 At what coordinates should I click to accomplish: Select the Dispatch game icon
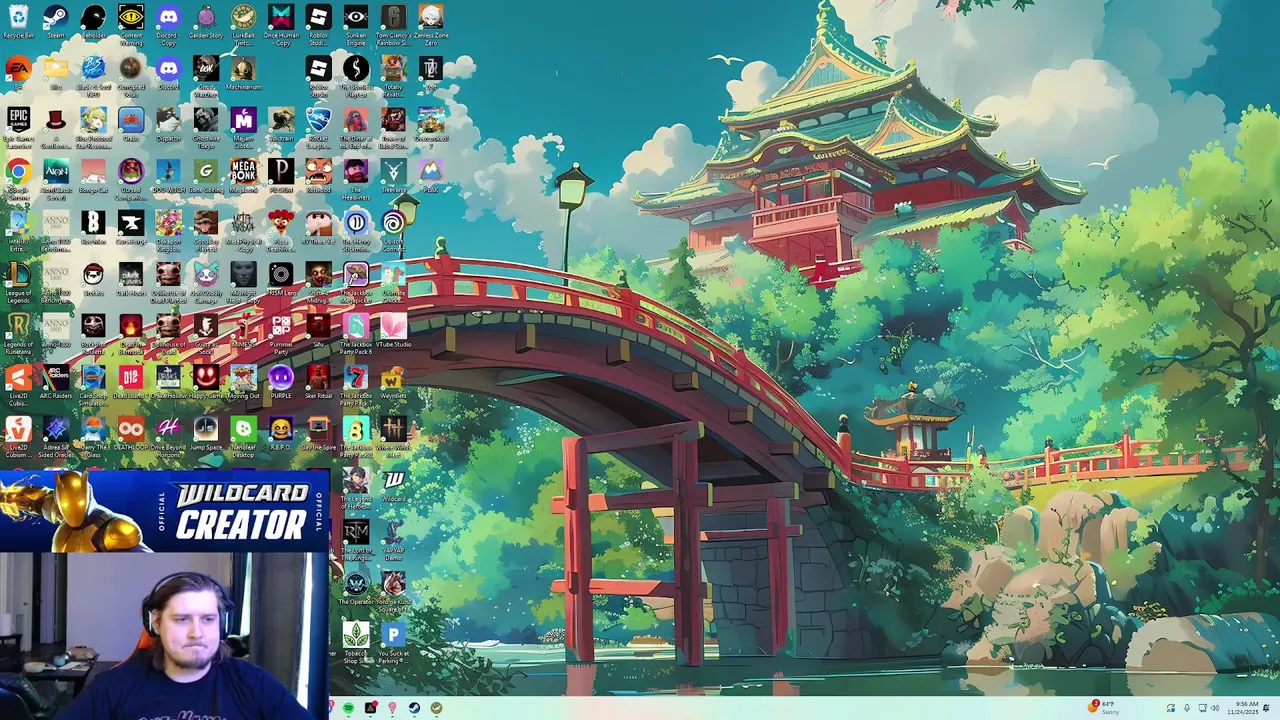168,125
